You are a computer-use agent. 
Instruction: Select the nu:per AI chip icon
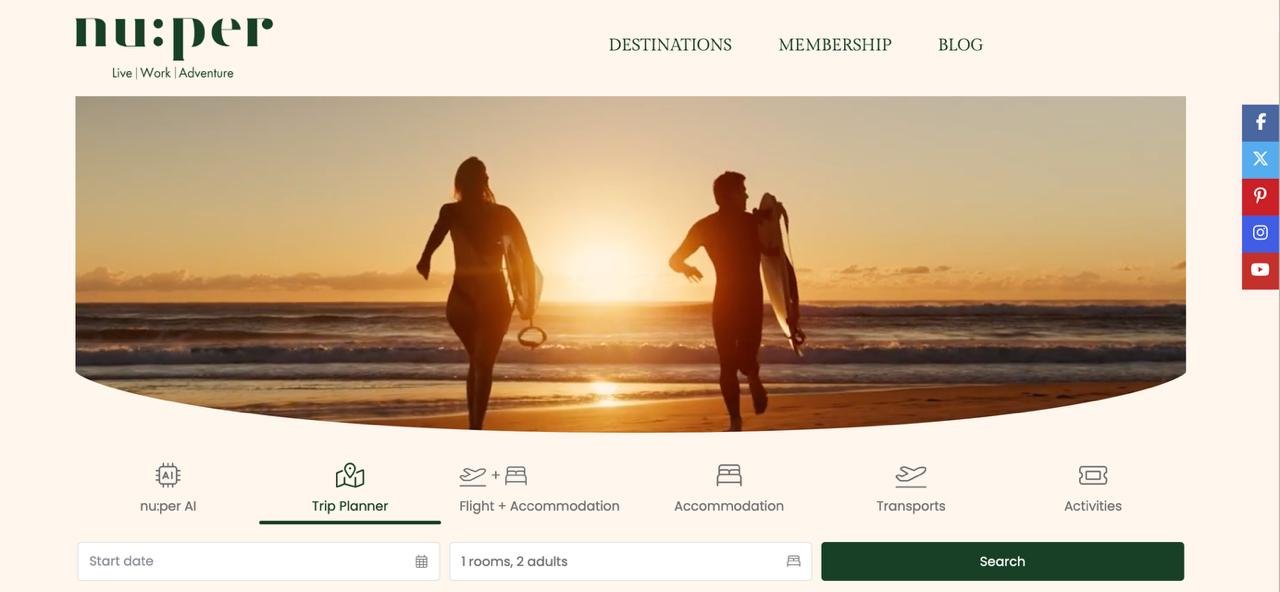coord(168,475)
